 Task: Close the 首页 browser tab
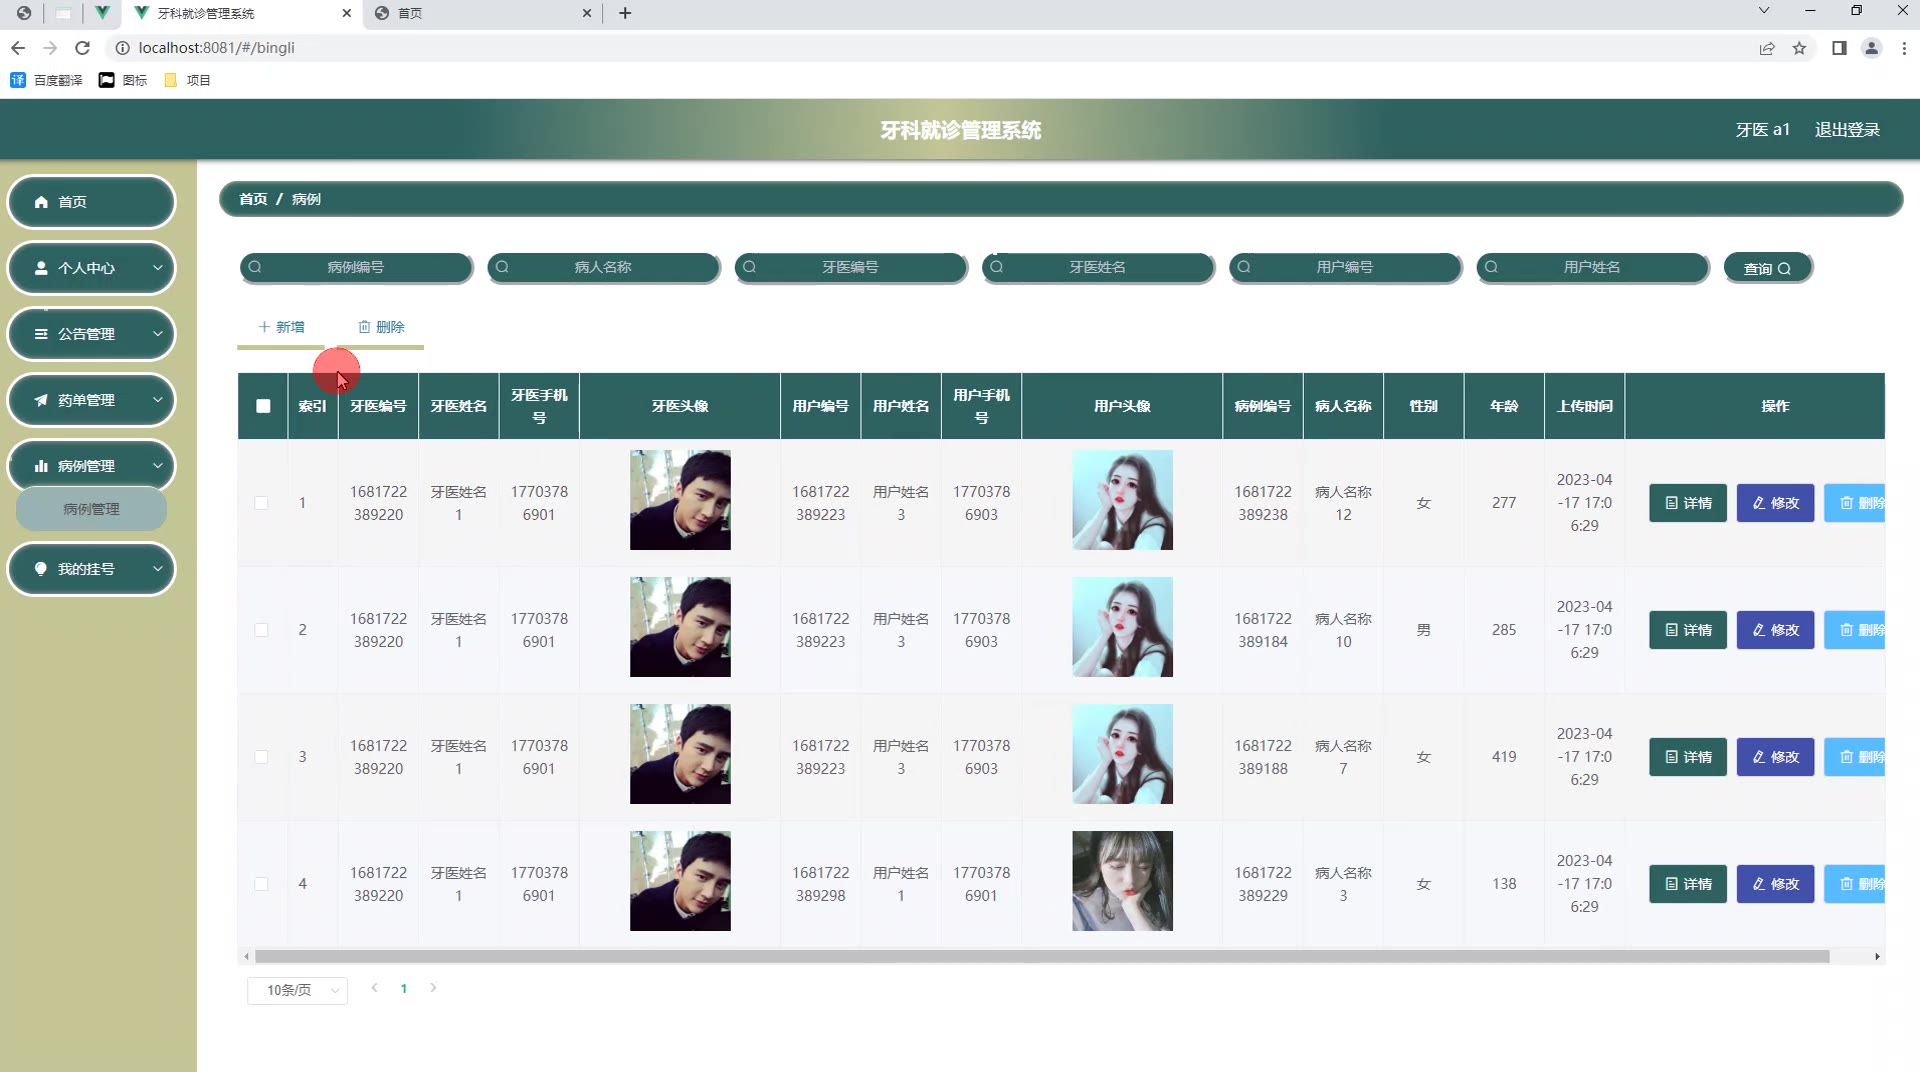(587, 13)
